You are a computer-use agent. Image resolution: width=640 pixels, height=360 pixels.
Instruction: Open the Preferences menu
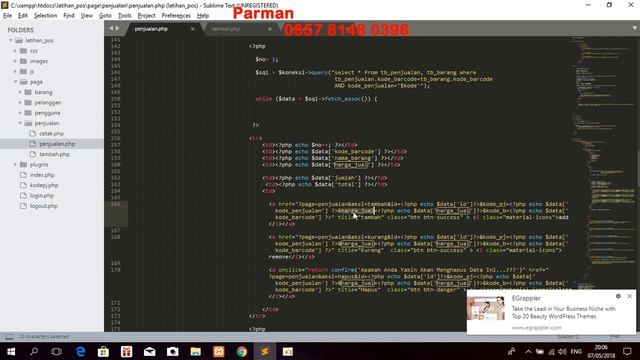176,16
